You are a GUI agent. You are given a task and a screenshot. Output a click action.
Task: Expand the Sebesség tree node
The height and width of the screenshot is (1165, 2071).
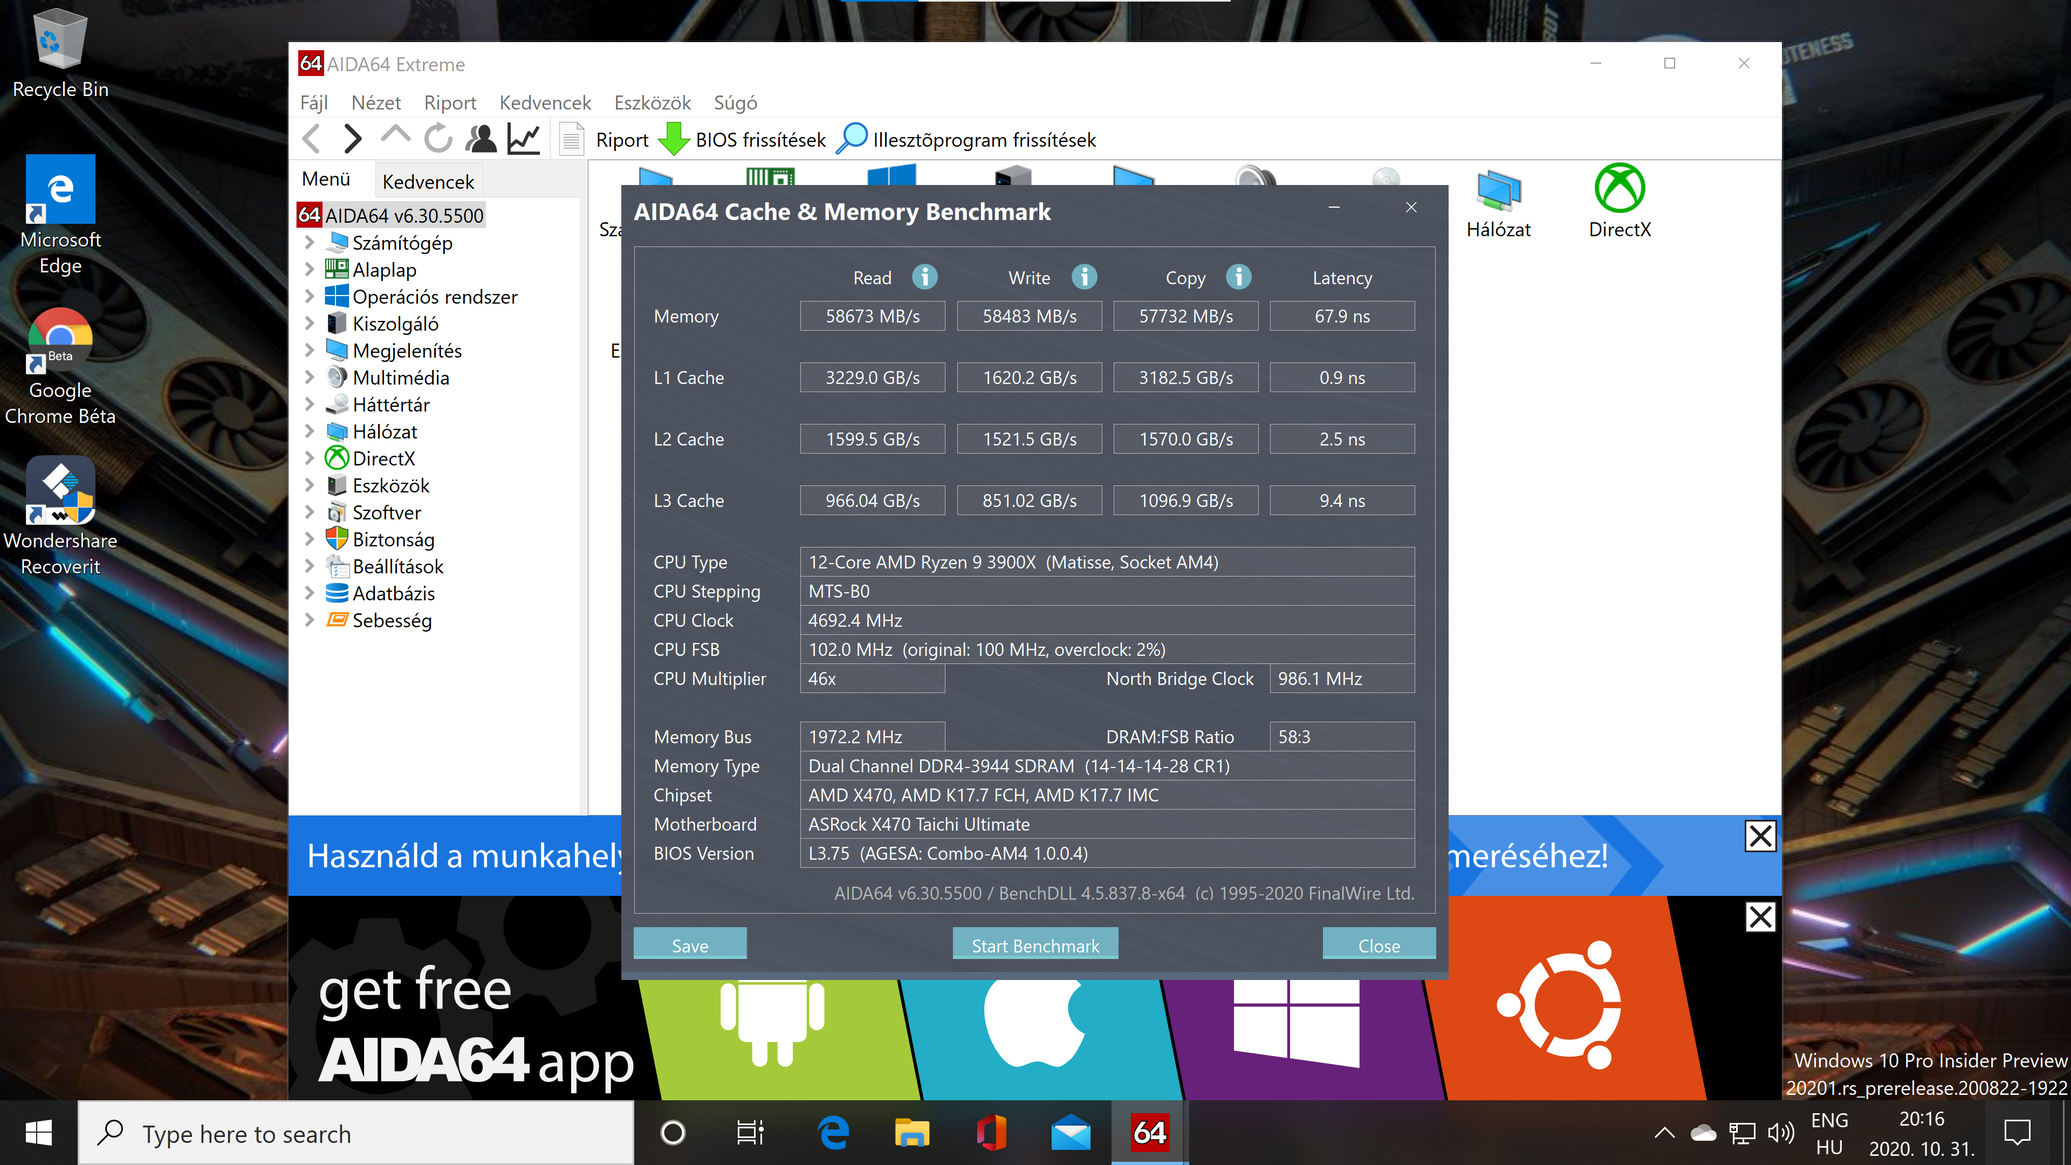pos(309,620)
